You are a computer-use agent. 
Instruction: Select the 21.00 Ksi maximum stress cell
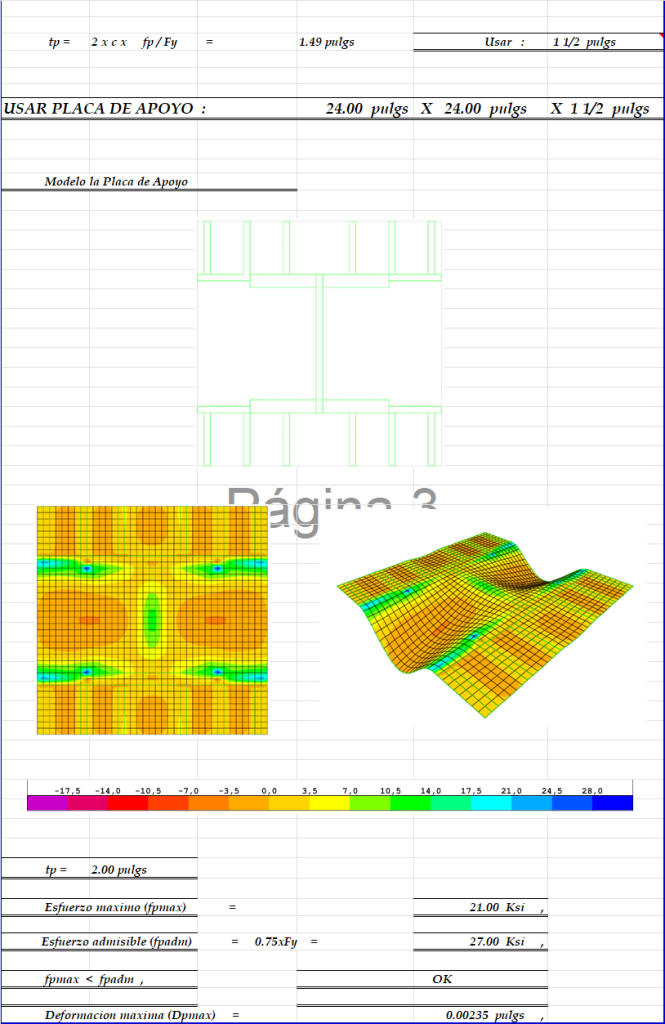click(x=481, y=907)
